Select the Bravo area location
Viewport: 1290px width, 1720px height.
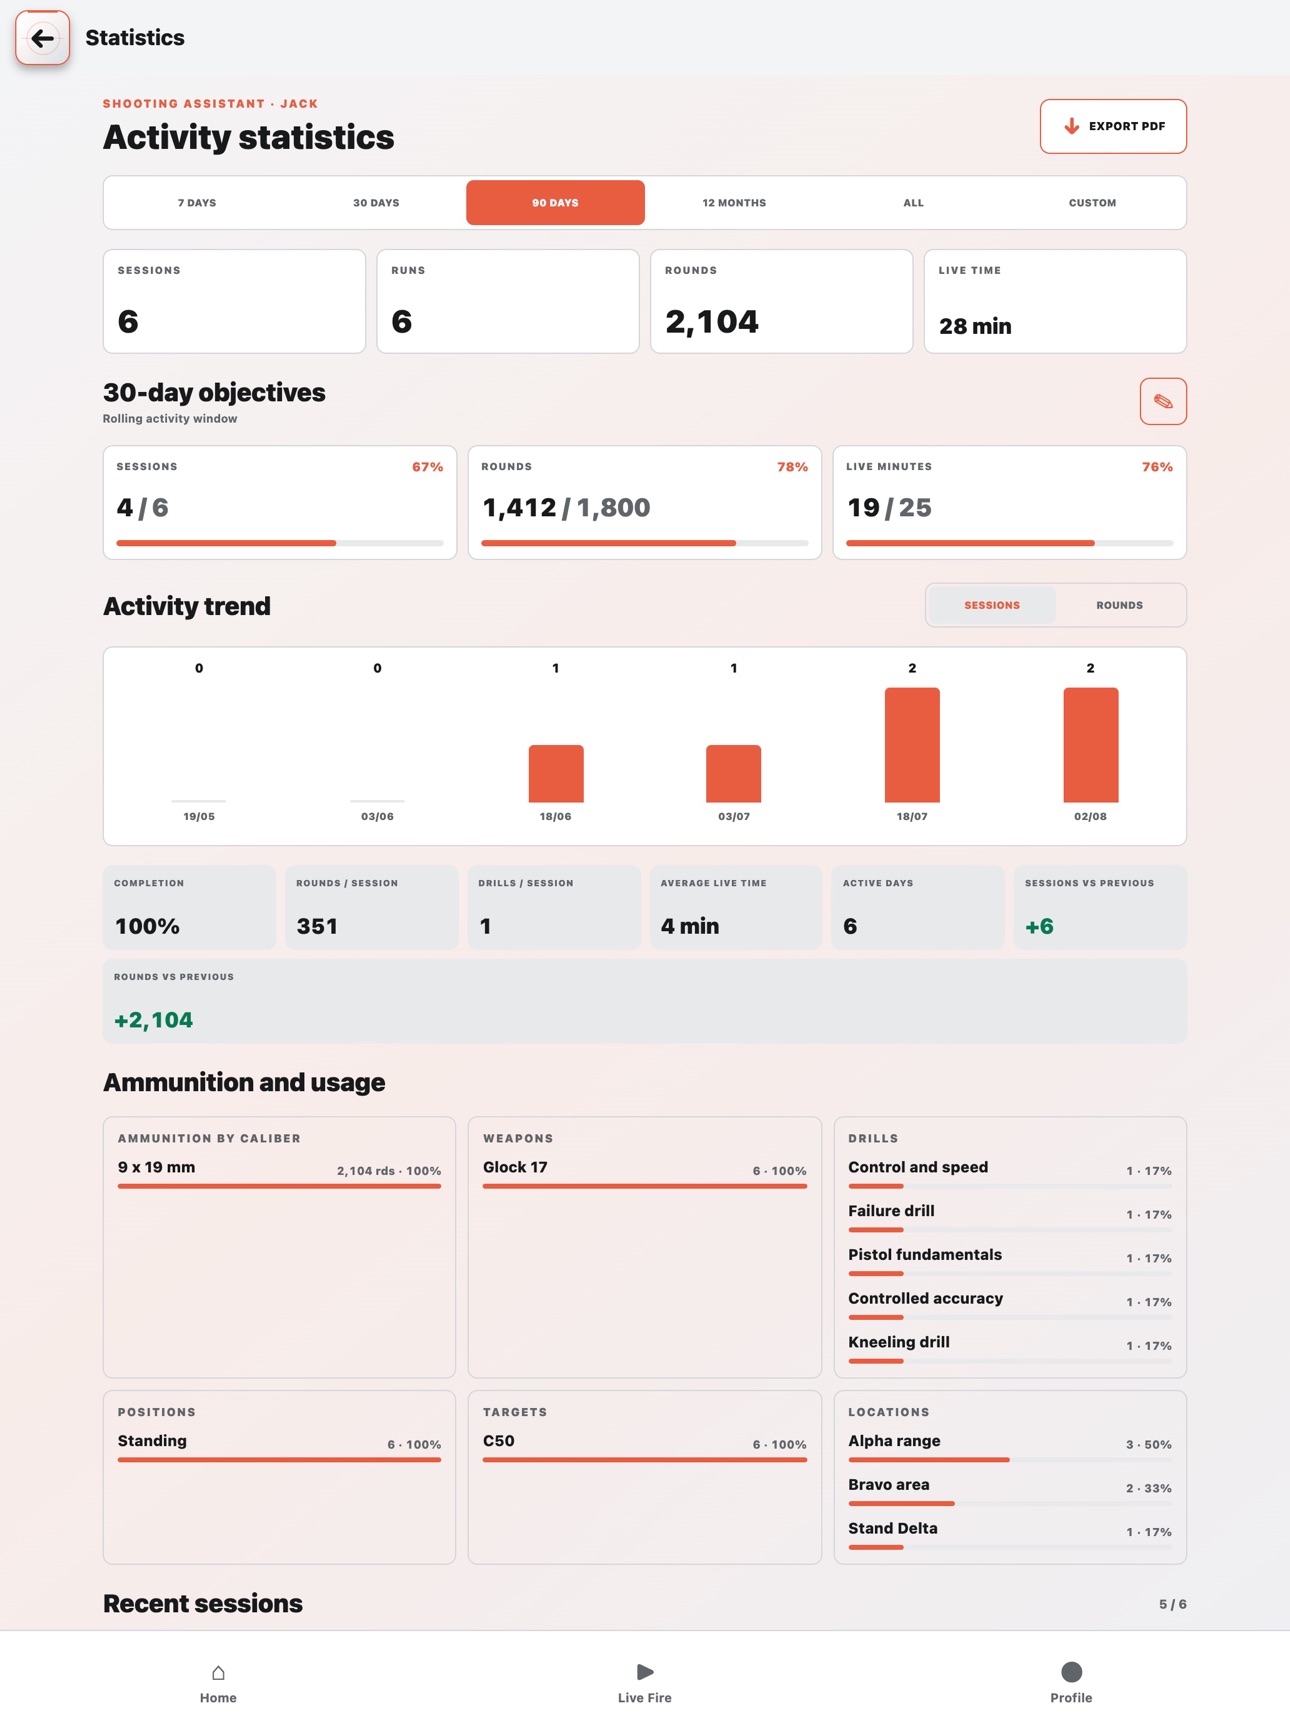point(1010,1490)
